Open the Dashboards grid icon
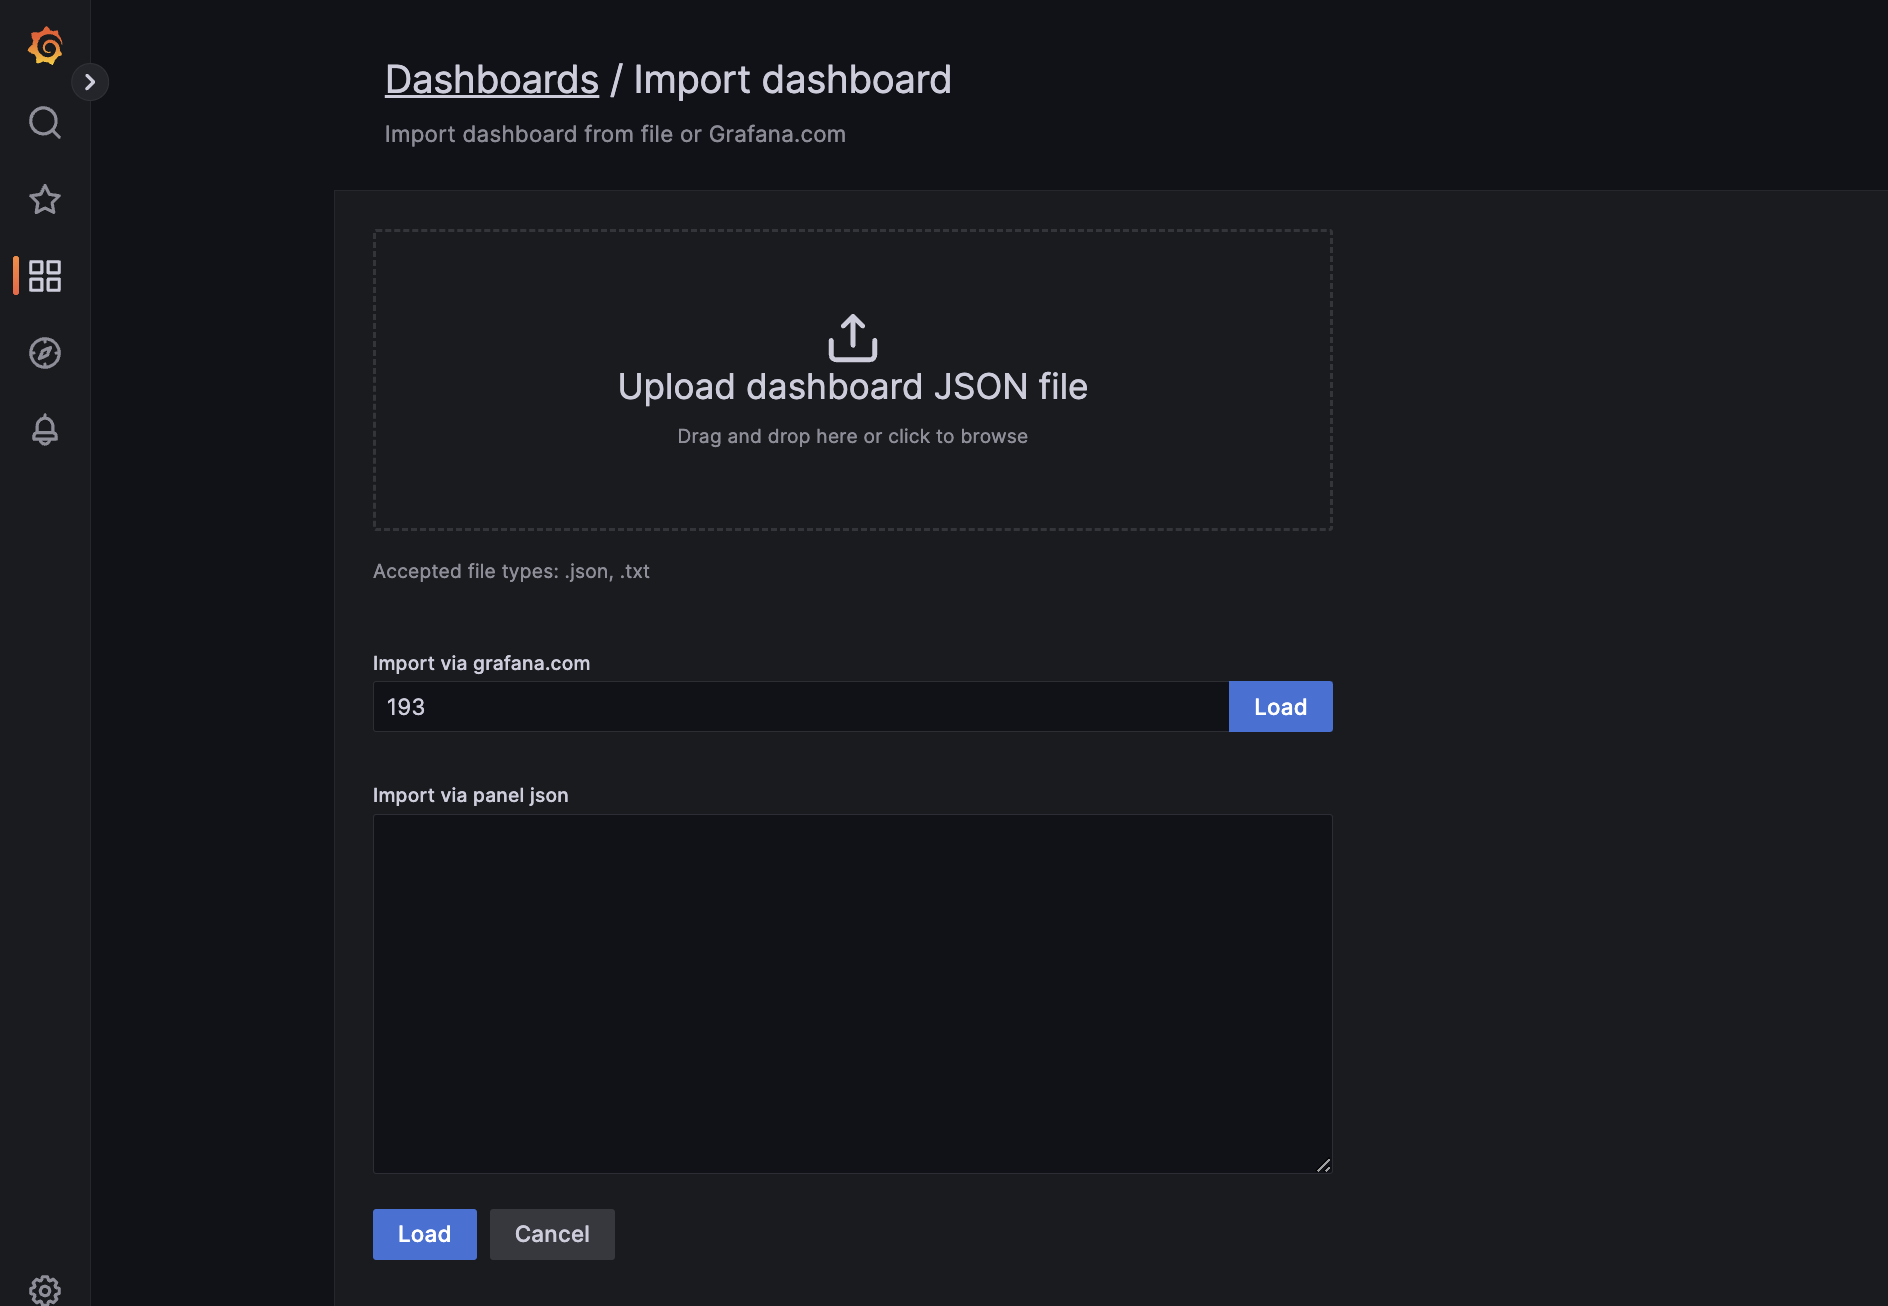The height and width of the screenshot is (1306, 1888). (45, 276)
